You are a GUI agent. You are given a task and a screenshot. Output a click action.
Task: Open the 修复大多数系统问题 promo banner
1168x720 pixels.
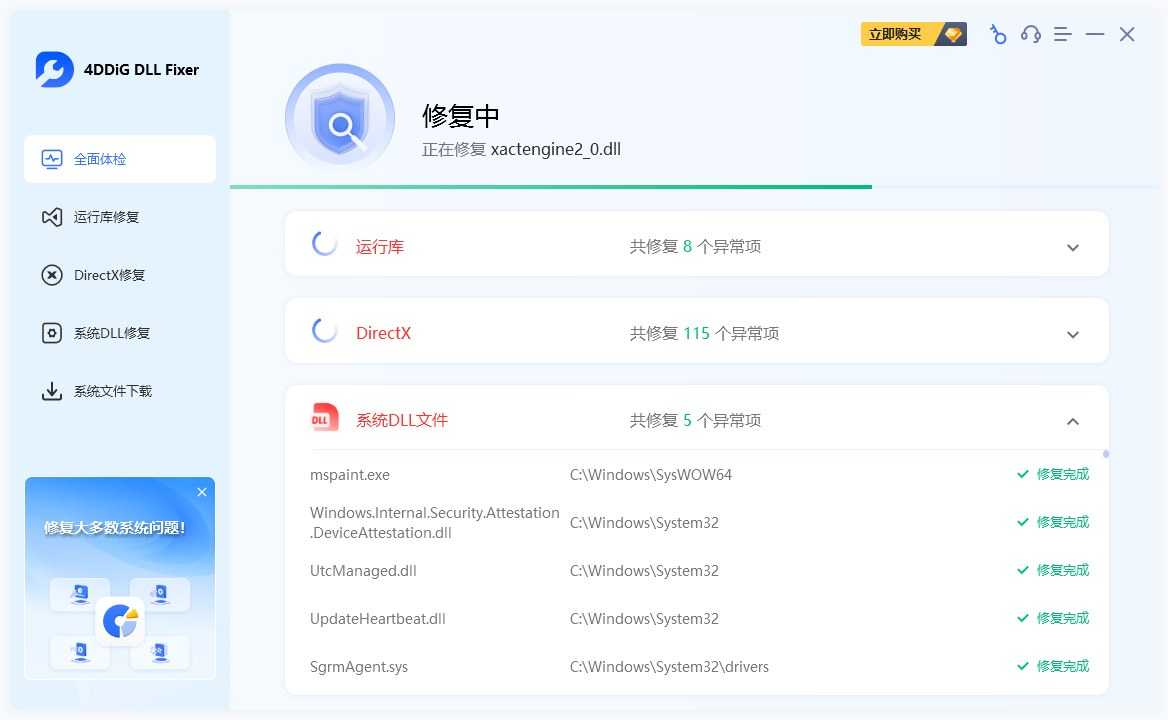120,579
